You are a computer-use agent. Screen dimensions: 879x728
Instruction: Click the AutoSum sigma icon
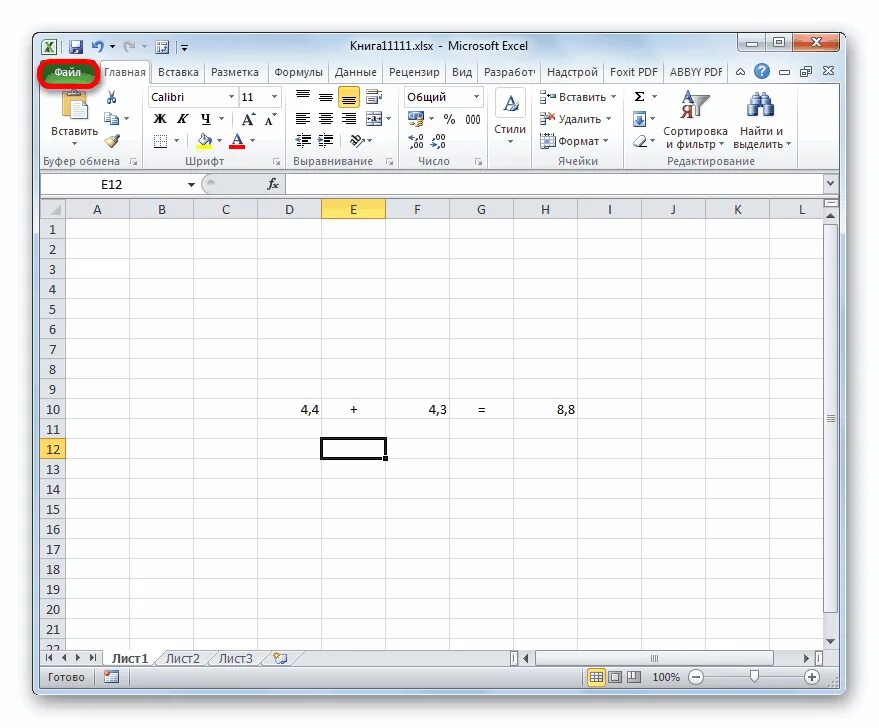pyautogui.click(x=639, y=97)
